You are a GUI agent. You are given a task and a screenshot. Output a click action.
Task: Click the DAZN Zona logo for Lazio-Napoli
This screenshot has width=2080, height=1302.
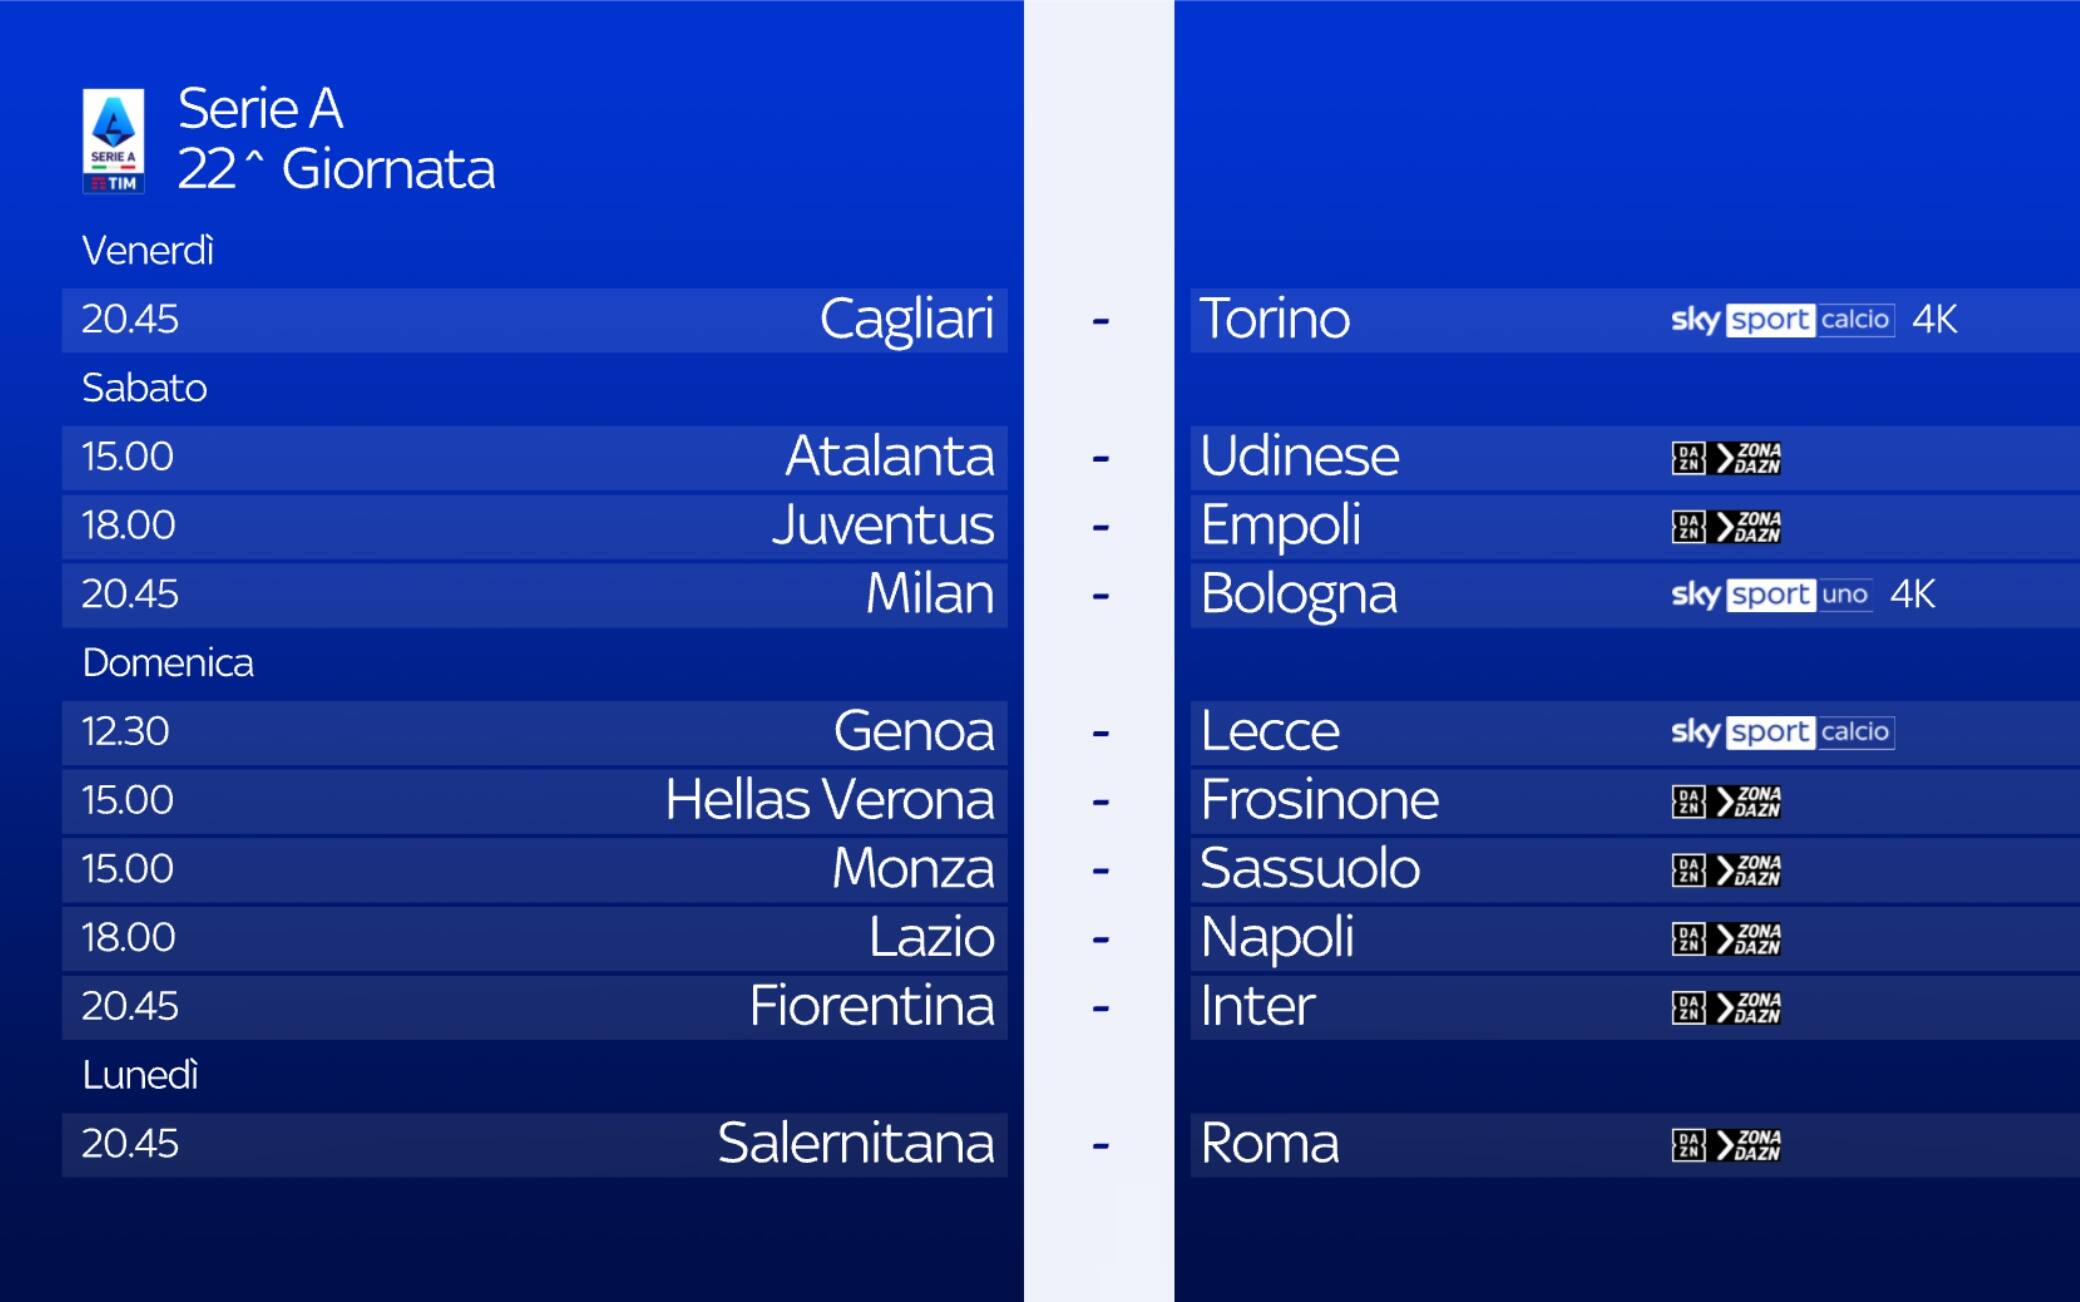1726,939
